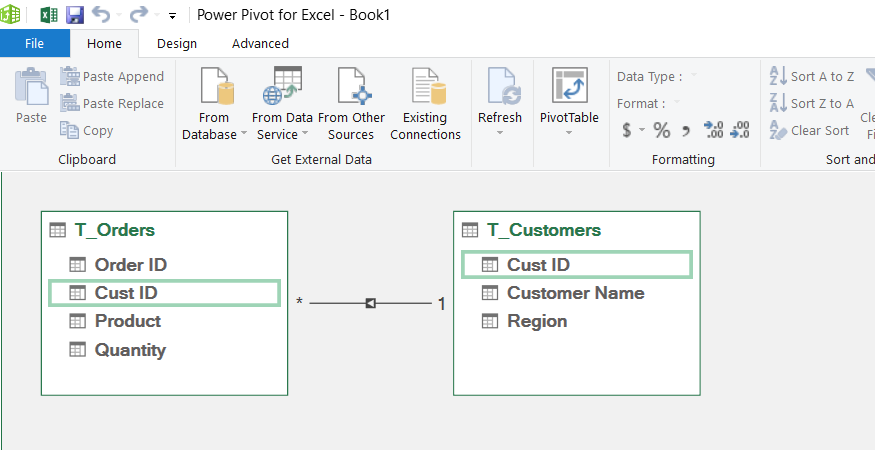The image size is (875, 450).
Task: Sort Z to A
Action: (x=812, y=103)
